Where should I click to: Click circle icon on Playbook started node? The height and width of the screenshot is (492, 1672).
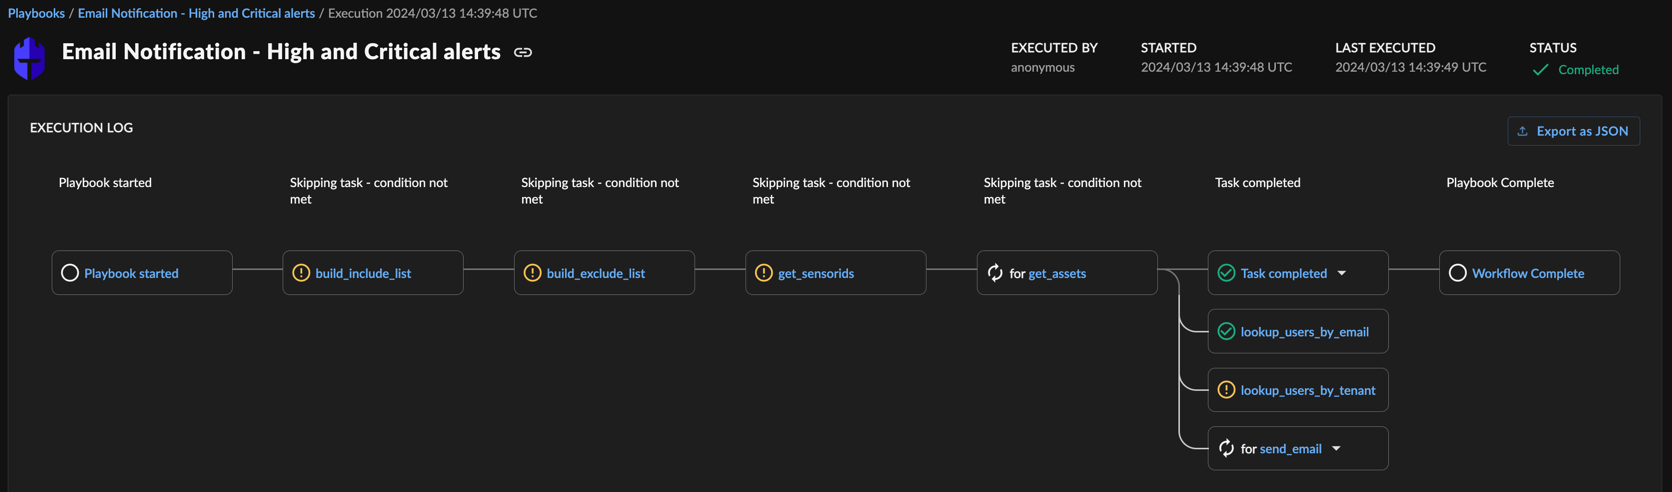pos(70,273)
